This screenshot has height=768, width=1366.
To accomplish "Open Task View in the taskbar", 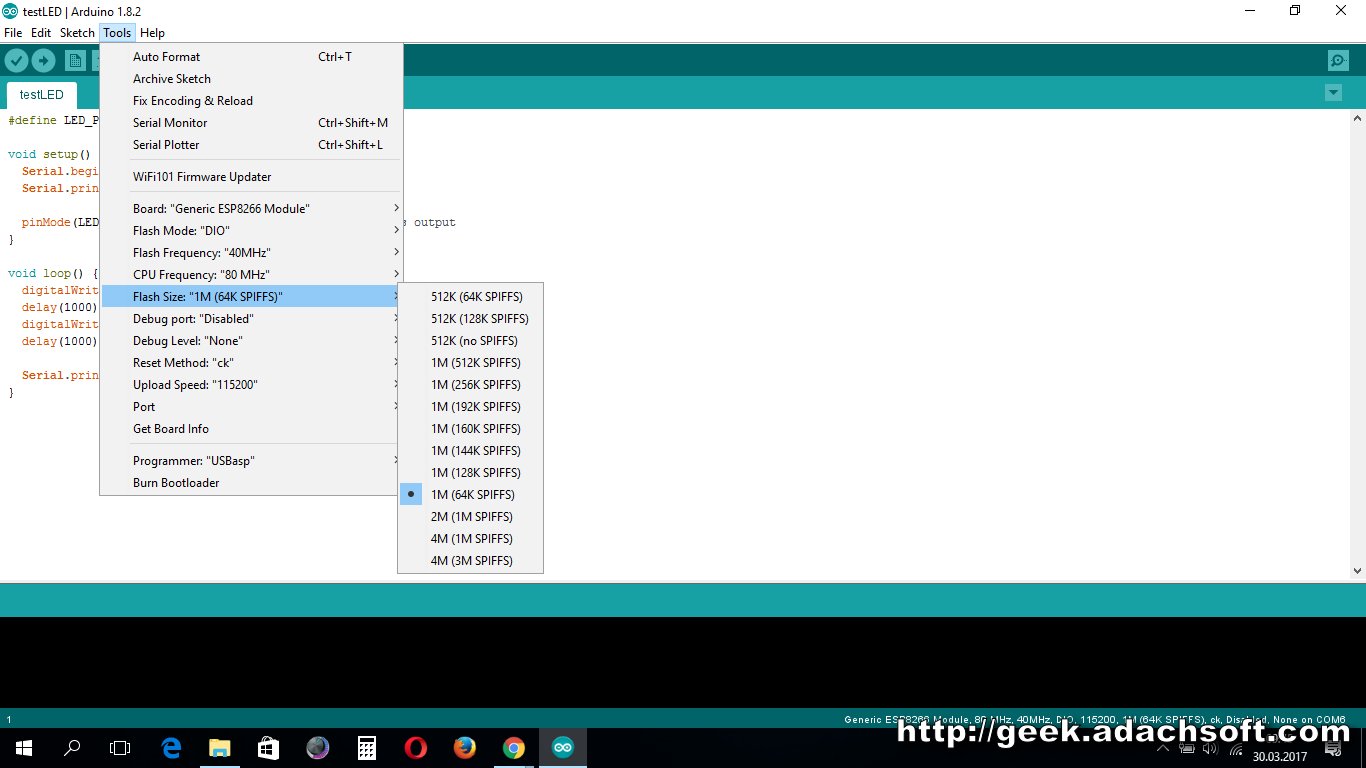I will [x=120, y=748].
